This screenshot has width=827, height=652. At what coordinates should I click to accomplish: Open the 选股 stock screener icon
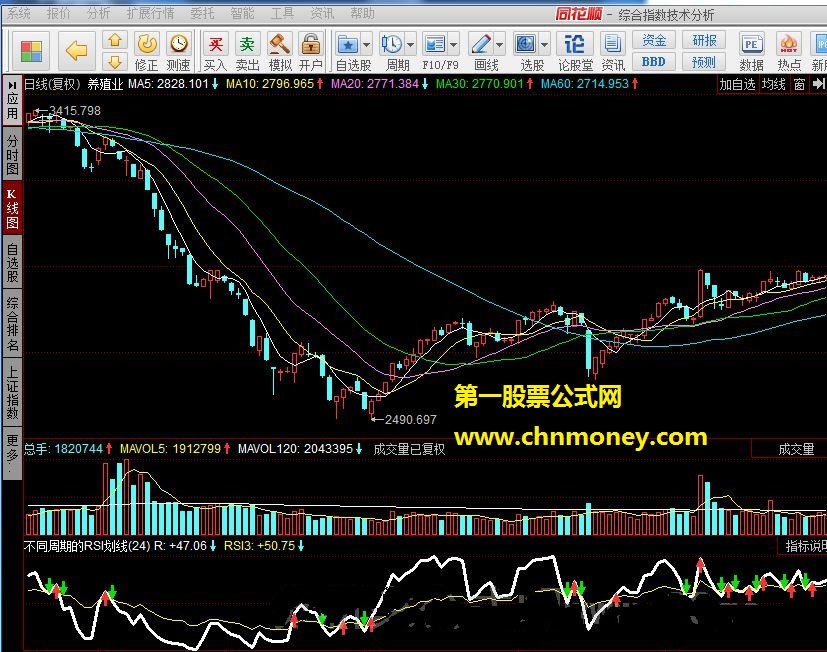(526, 44)
